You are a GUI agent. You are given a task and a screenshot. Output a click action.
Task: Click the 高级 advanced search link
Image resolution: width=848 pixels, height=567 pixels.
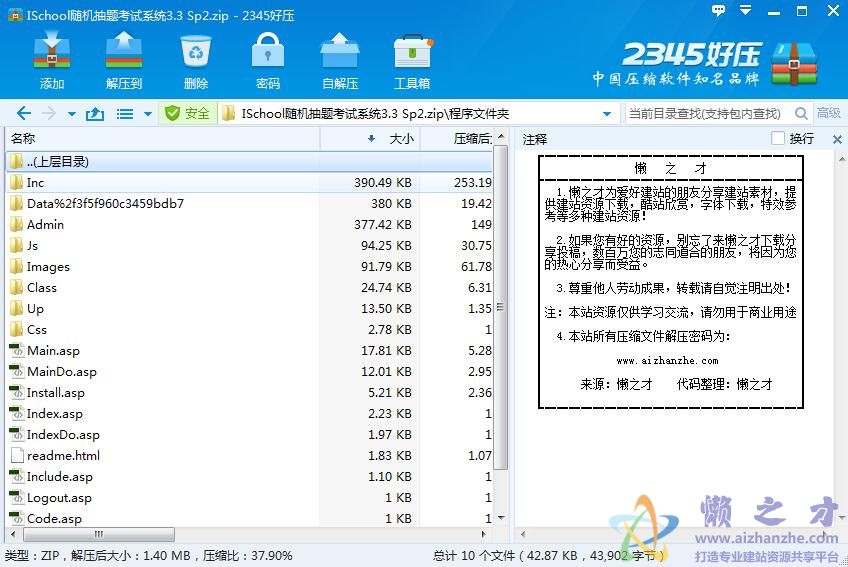[x=829, y=113]
